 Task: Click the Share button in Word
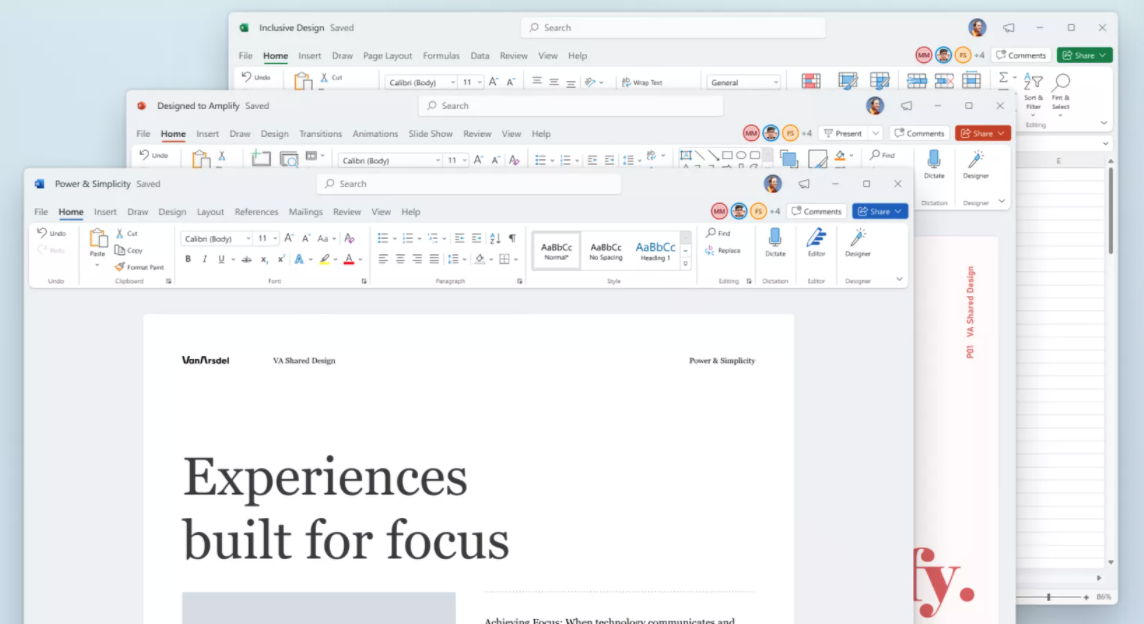pos(879,211)
